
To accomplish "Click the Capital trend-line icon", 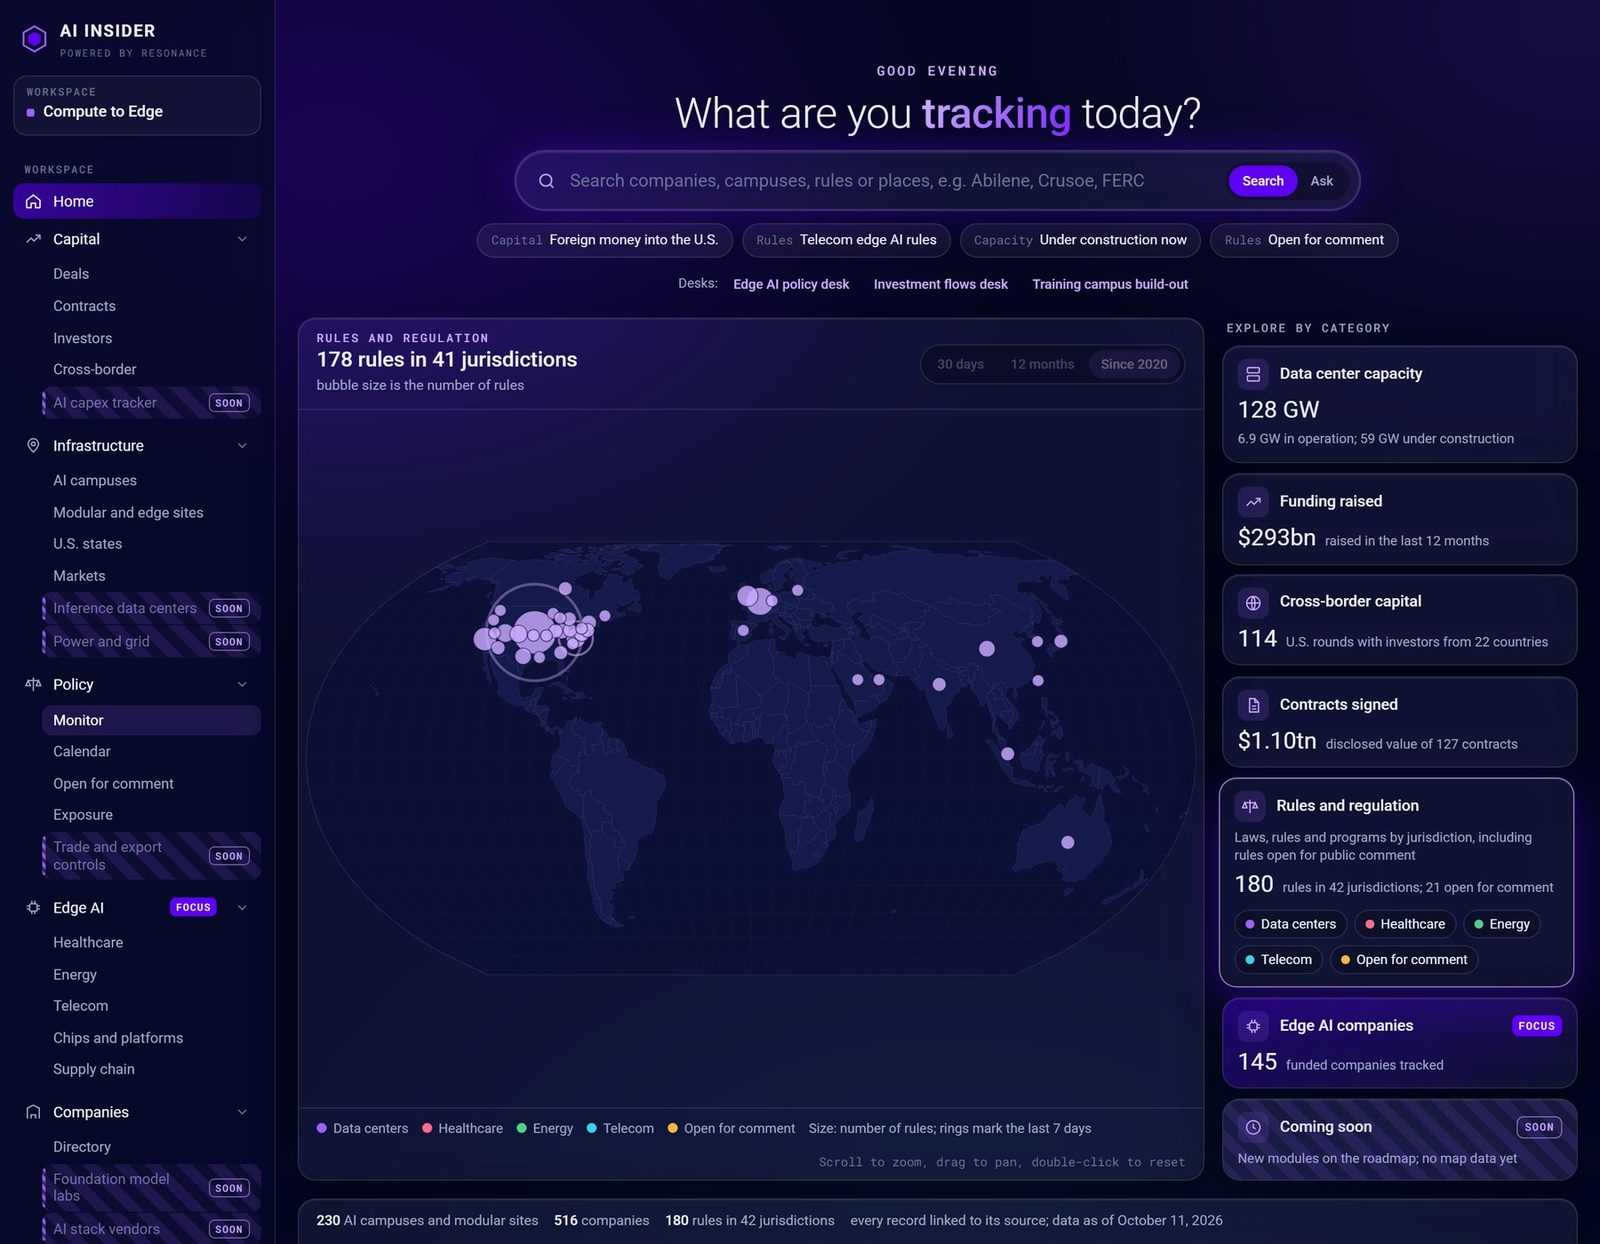I will point(33,239).
